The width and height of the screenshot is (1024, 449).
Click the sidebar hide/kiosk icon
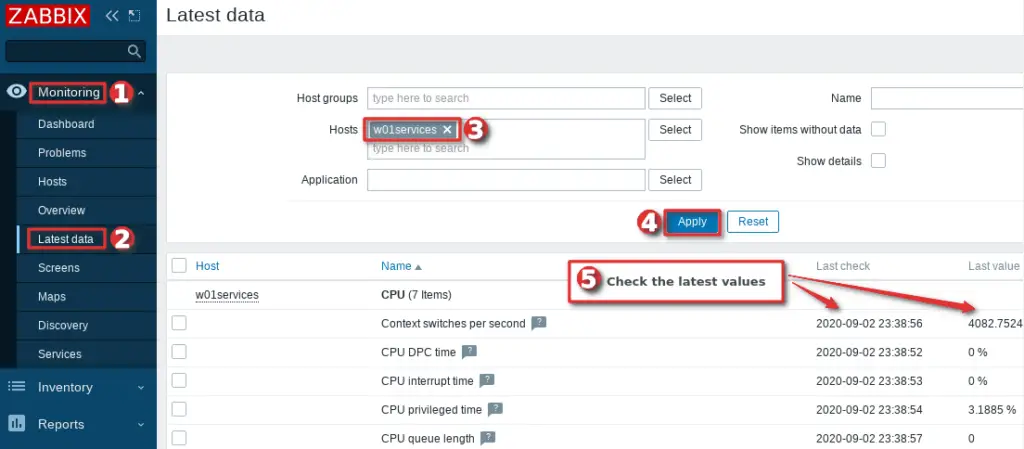click(x=134, y=16)
